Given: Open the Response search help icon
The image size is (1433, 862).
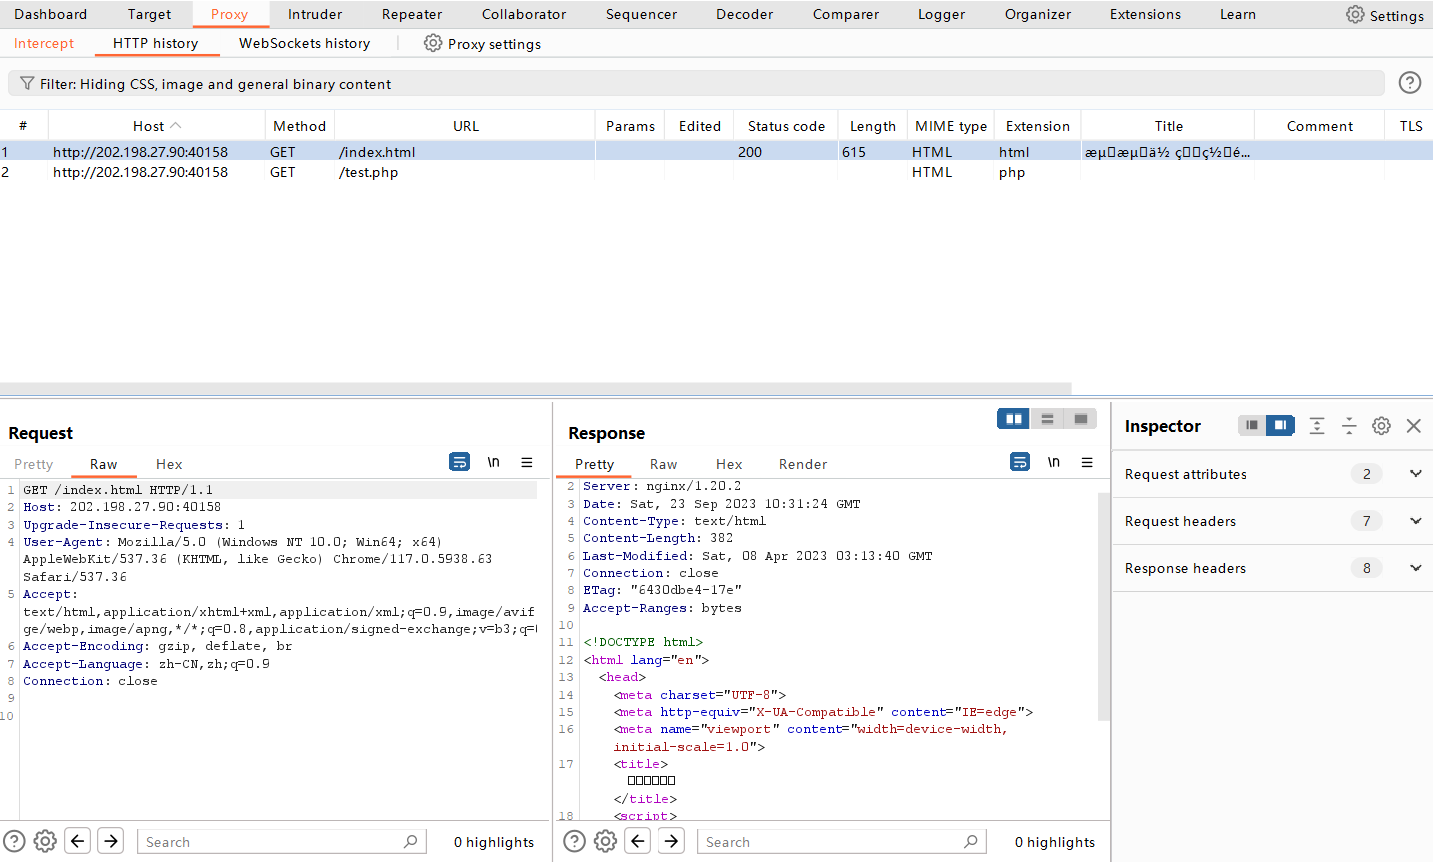Looking at the screenshot, I should click(x=575, y=841).
